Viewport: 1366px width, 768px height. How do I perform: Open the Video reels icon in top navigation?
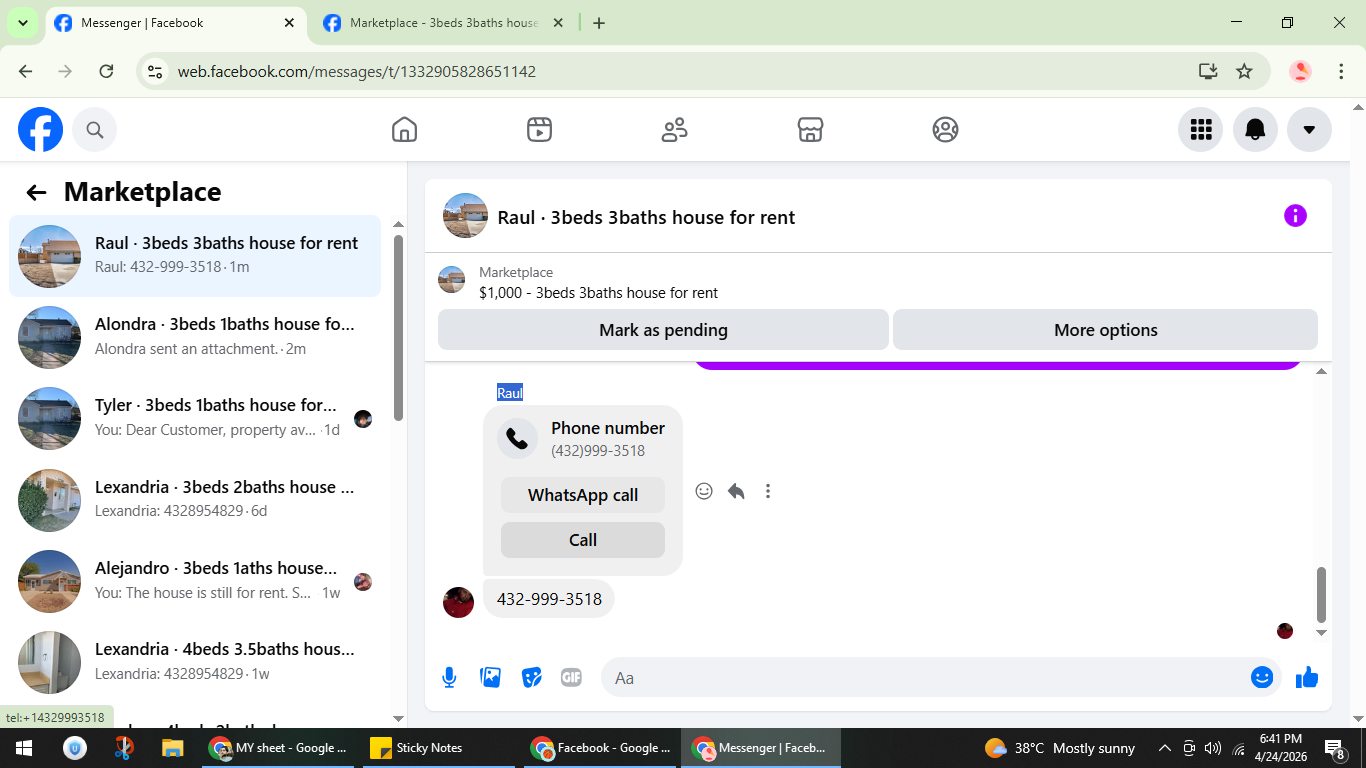click(x=540, y=130)
